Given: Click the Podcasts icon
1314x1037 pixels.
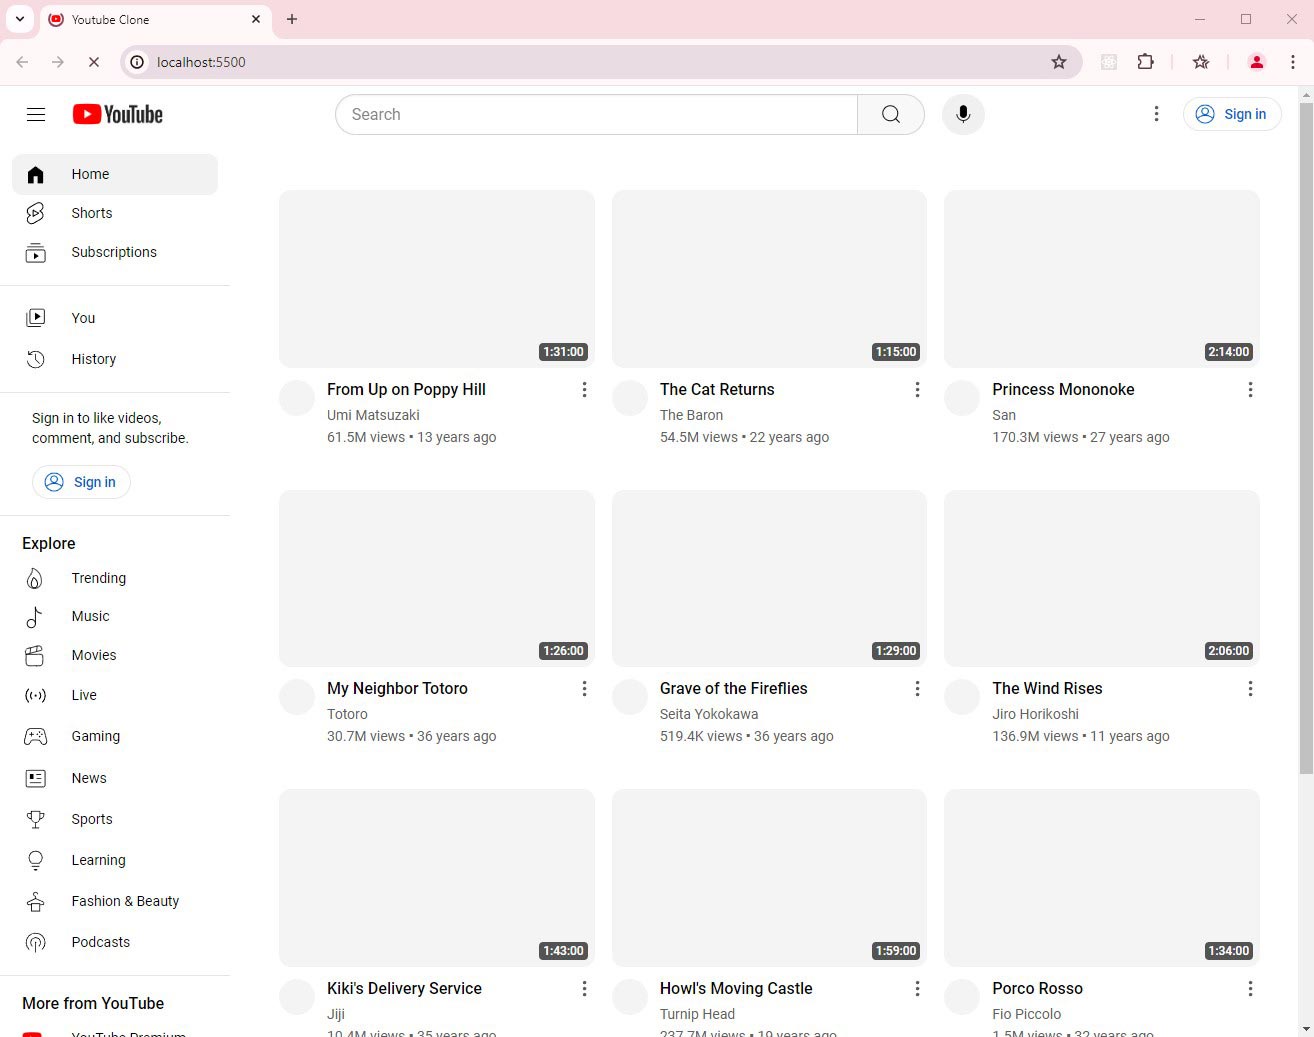Looking at the screenshot, I should point(35,942).
